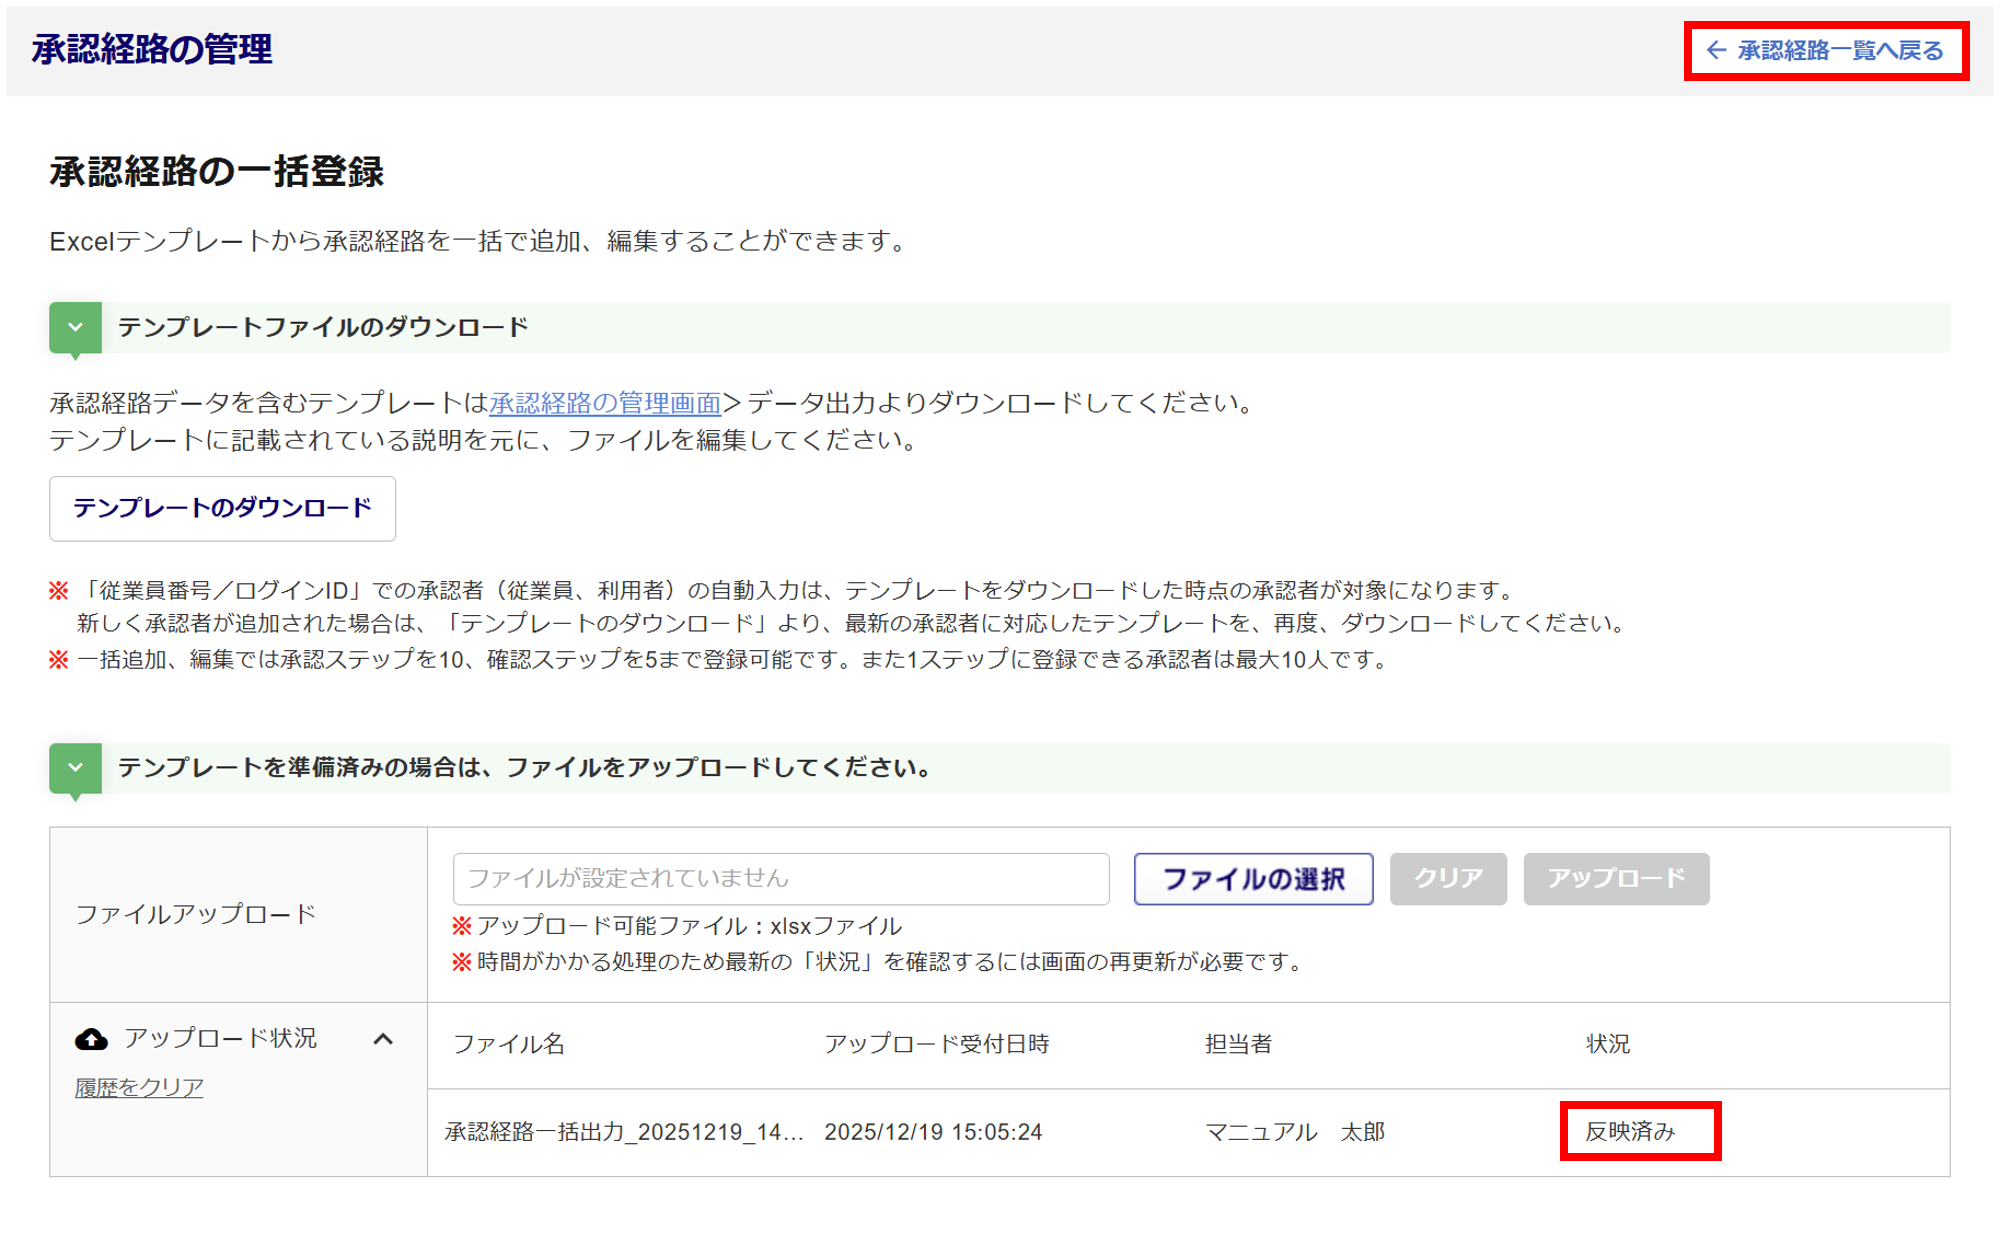The height and width of the screenshot is (1233, 2000).
Task: Open the 承認経路の管理画面 link
Action: [604, 403]
